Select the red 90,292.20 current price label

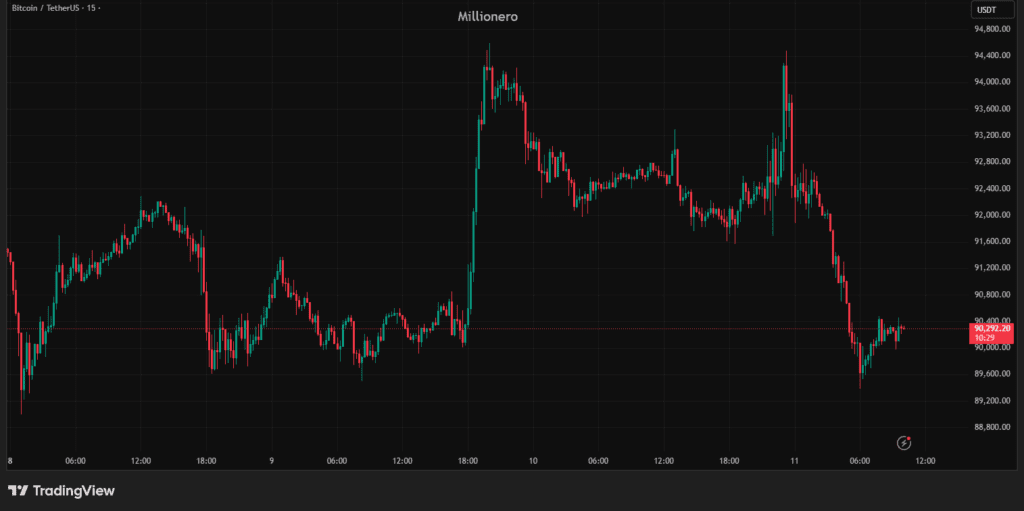(991, 328)
